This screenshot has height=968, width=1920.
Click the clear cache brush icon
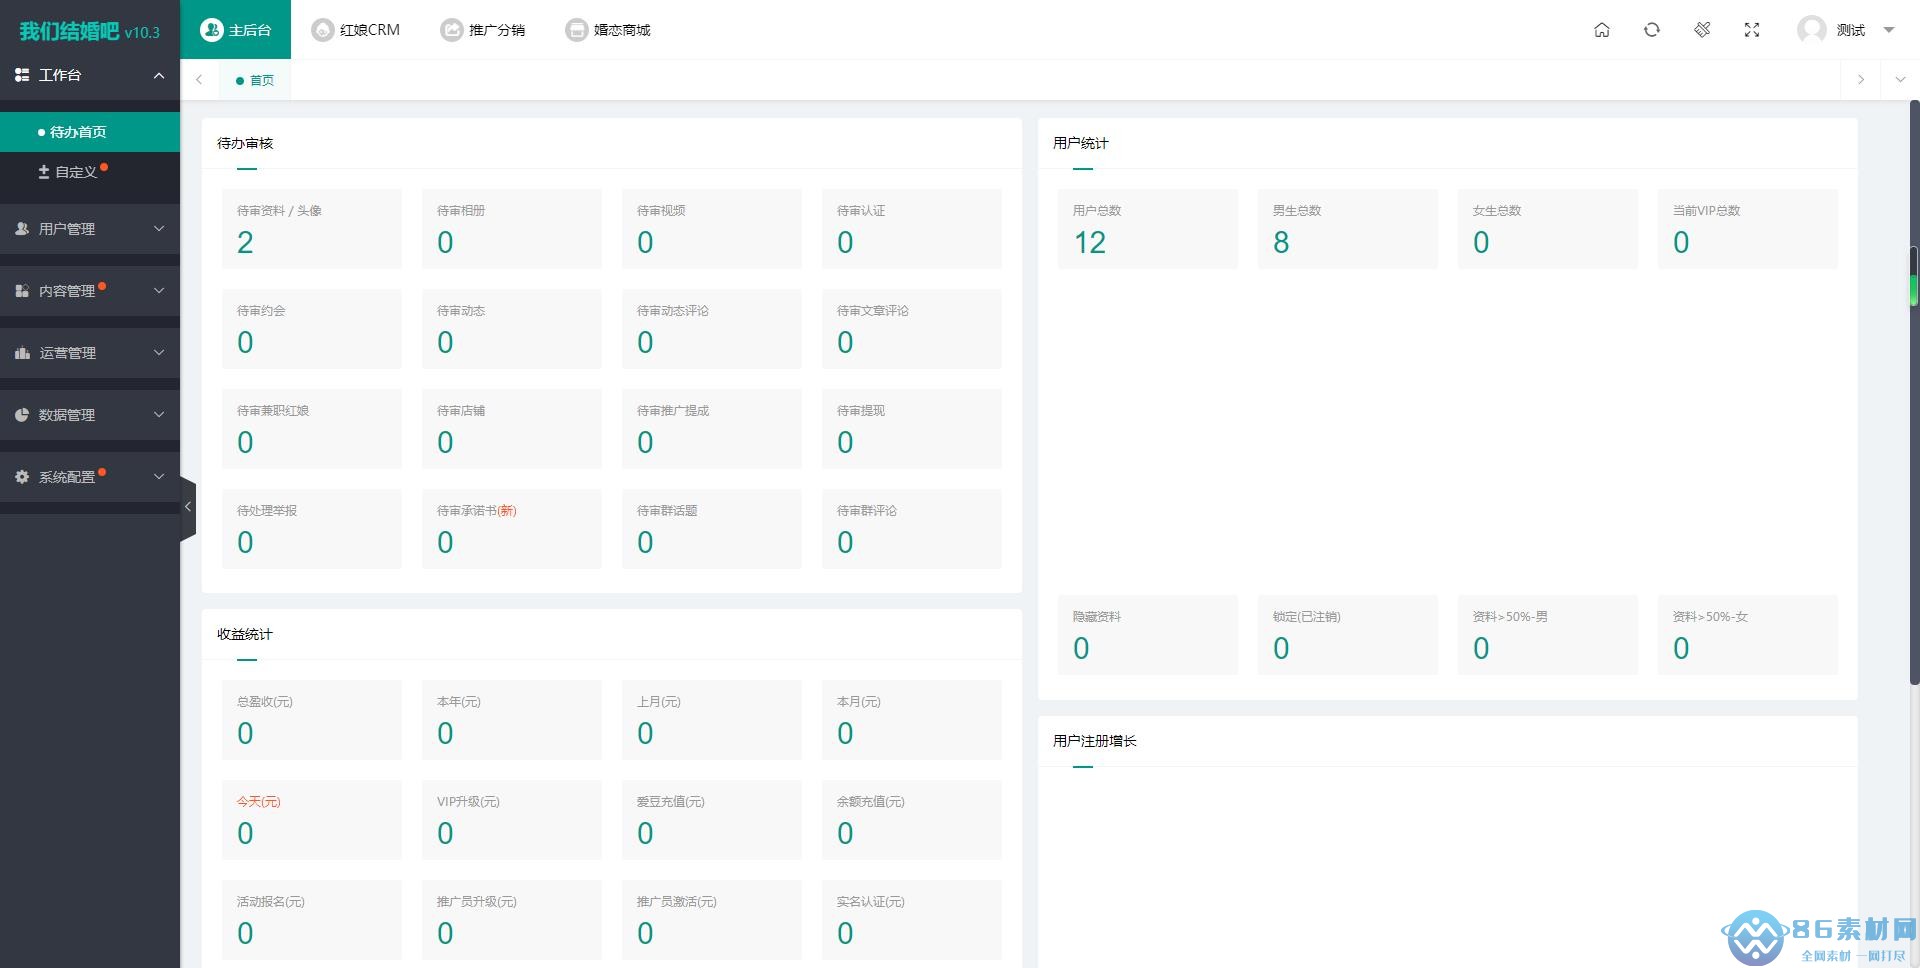pyautogui.click(x=1702, y=30)
